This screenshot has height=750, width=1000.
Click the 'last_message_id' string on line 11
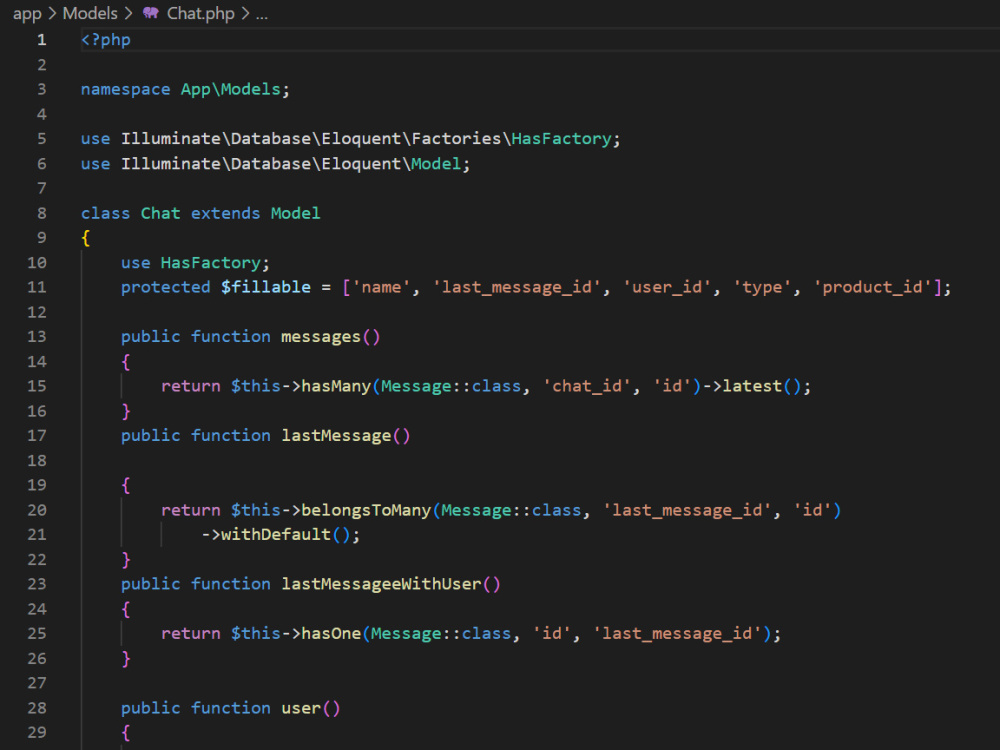517,288
